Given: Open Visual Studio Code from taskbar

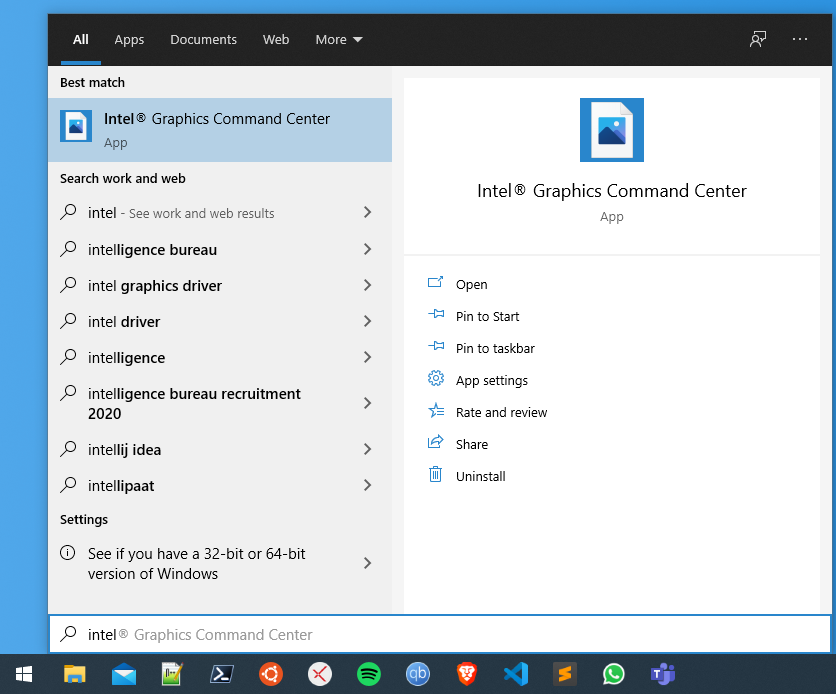Looking at the screenshot, I should coord(516,674).
